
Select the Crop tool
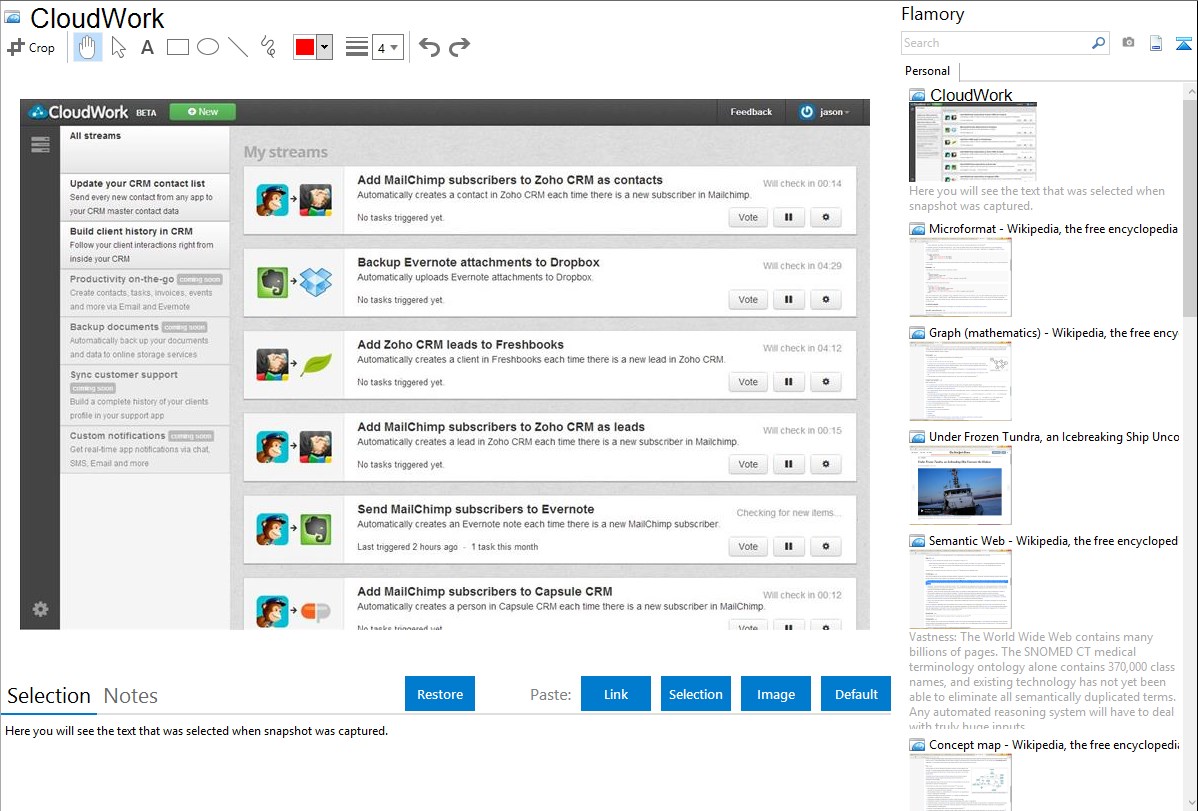click(x=31, y=47)
